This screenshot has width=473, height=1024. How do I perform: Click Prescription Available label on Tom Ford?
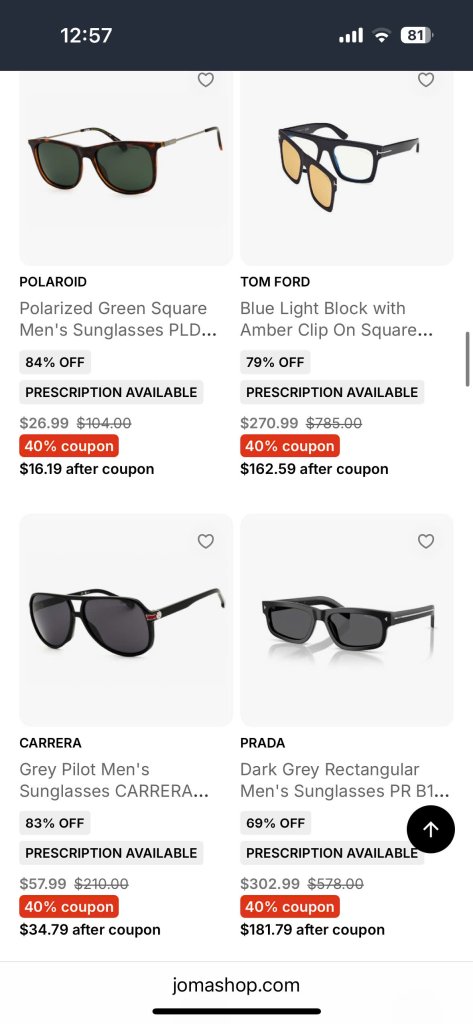(332, 392)
